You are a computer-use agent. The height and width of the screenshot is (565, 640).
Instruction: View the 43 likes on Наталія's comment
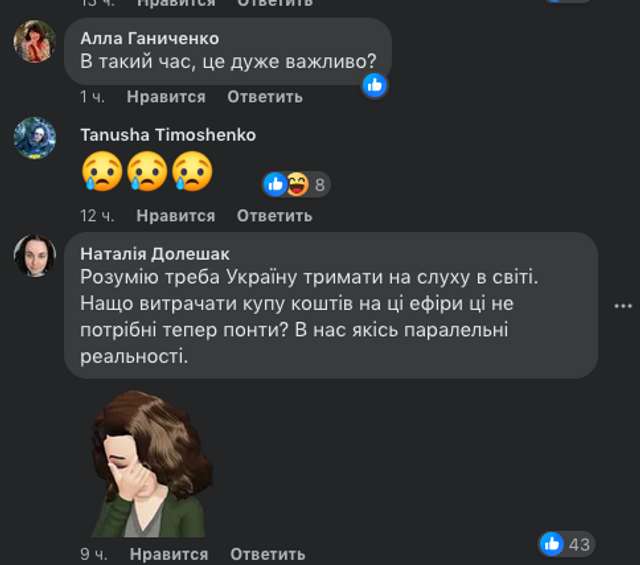click(567, 544)
